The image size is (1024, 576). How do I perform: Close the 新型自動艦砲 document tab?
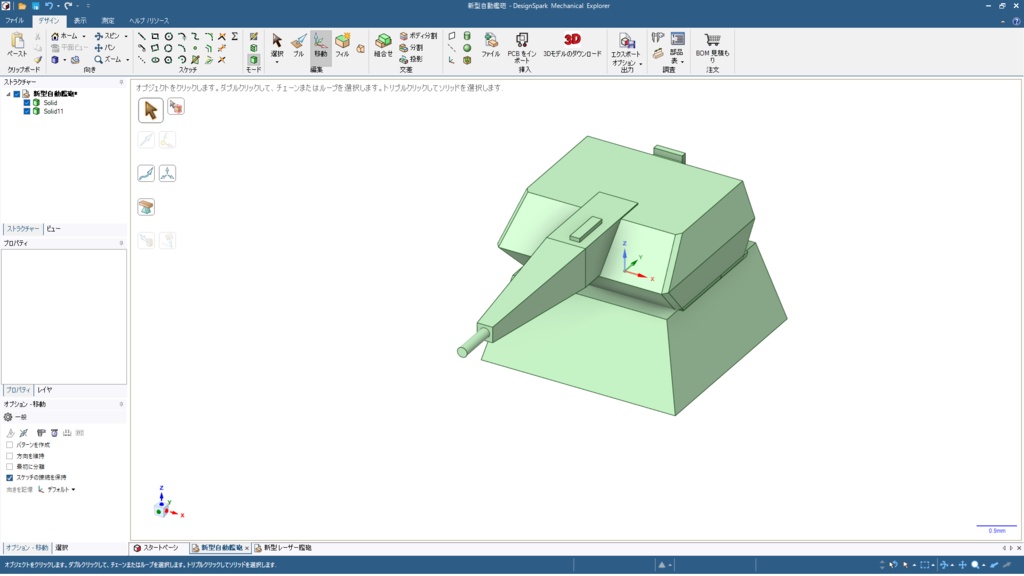click(247, 549)
